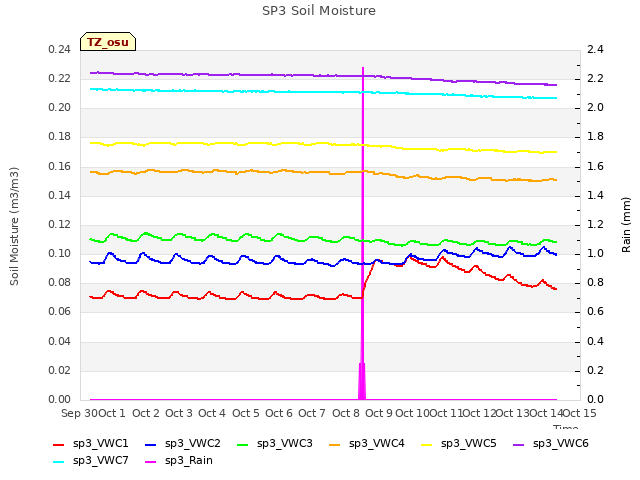Screen dimensions: 640x480
Task: Click the magenta rain spike peak
Action: click(x=363, y=69)
